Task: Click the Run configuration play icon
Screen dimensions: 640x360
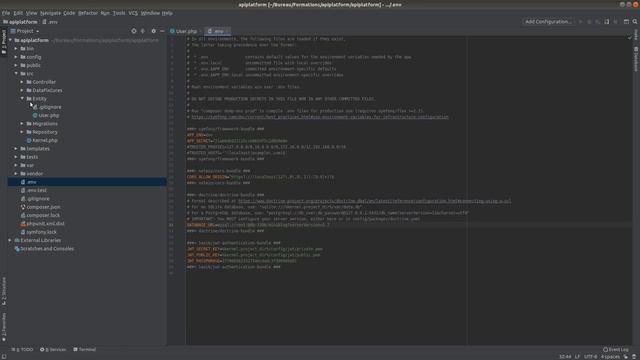Action: 580,22
